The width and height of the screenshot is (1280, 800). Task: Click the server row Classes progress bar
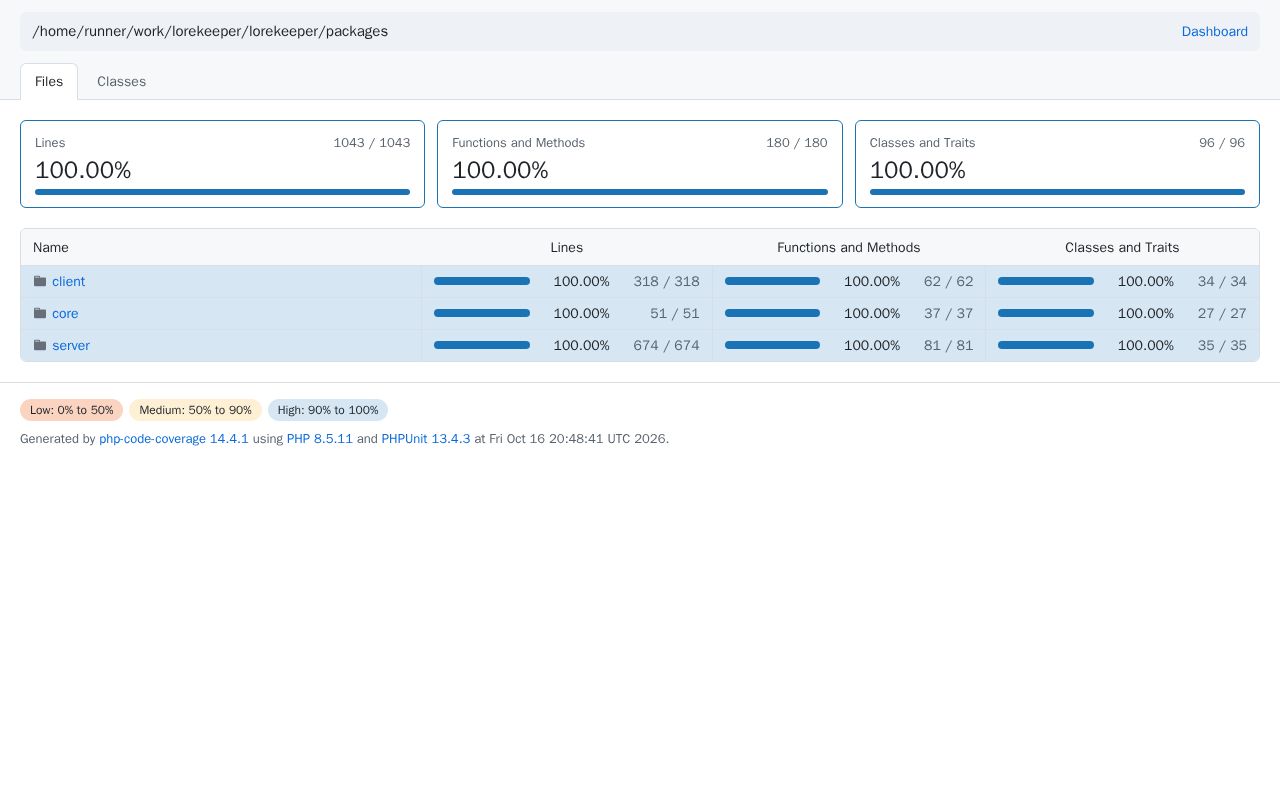tap(1046, 346)
